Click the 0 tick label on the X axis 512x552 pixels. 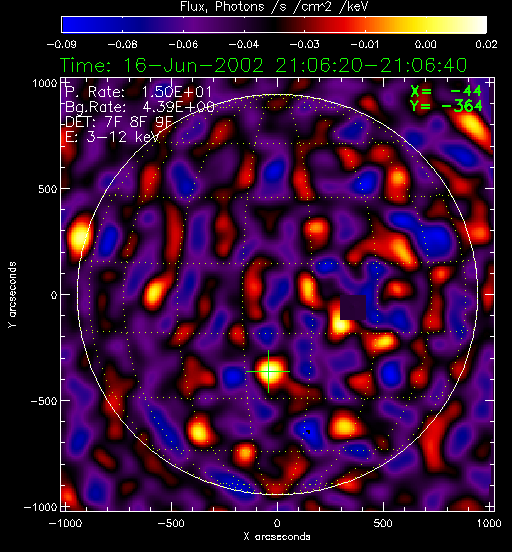point(277,523)
